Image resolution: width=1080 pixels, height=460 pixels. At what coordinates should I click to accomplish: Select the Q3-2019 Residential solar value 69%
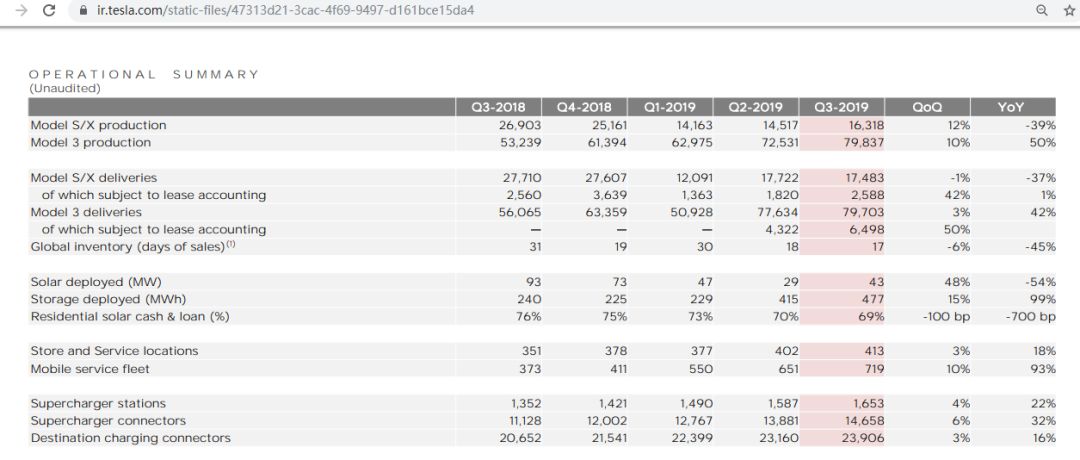coord(871,317)
